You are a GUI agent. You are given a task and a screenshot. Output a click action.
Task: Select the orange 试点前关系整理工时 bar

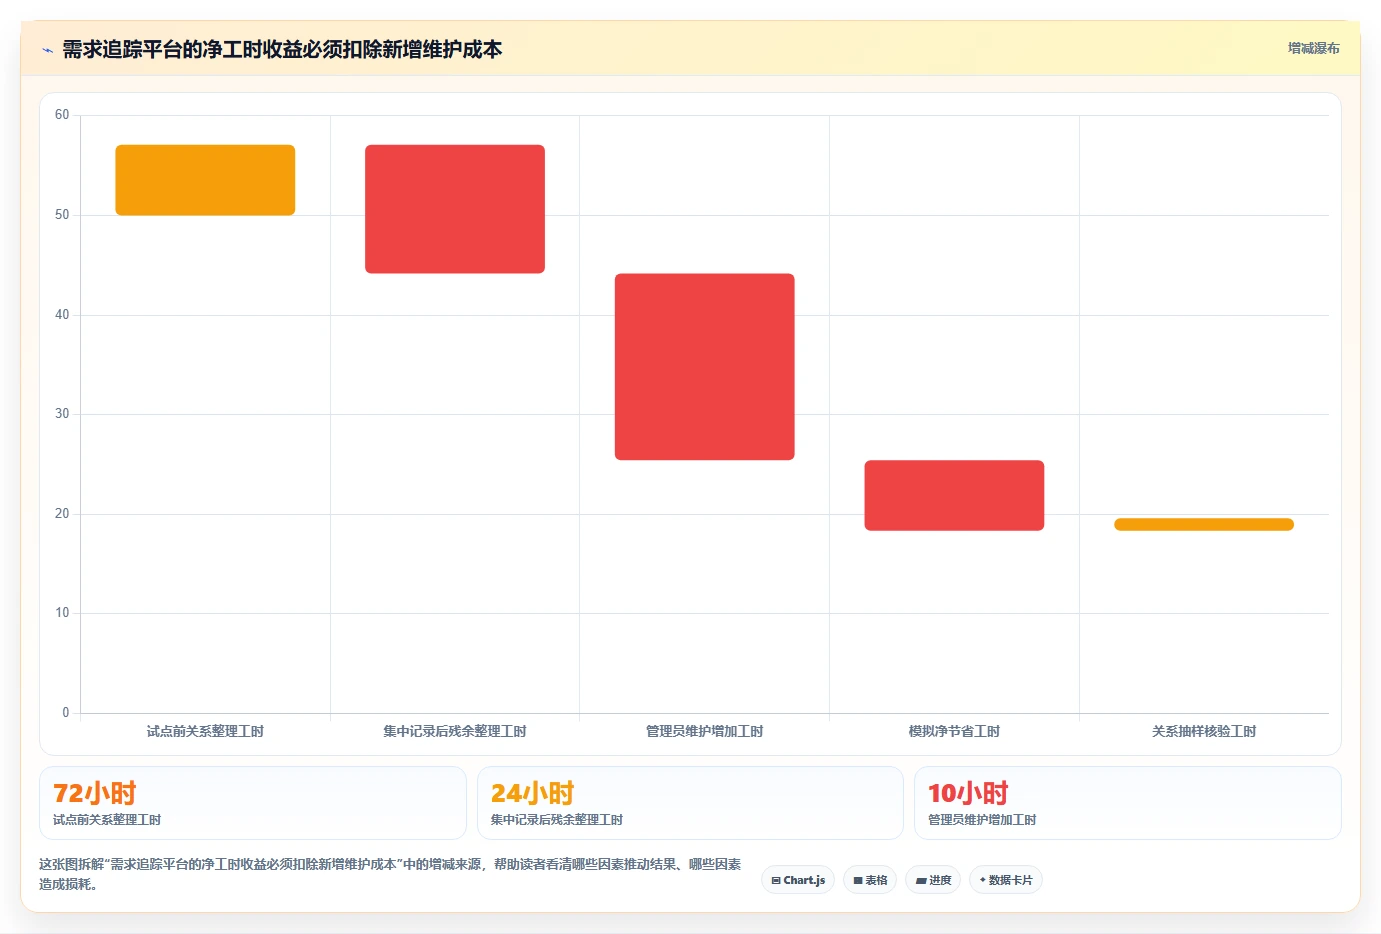click(205, 180)
